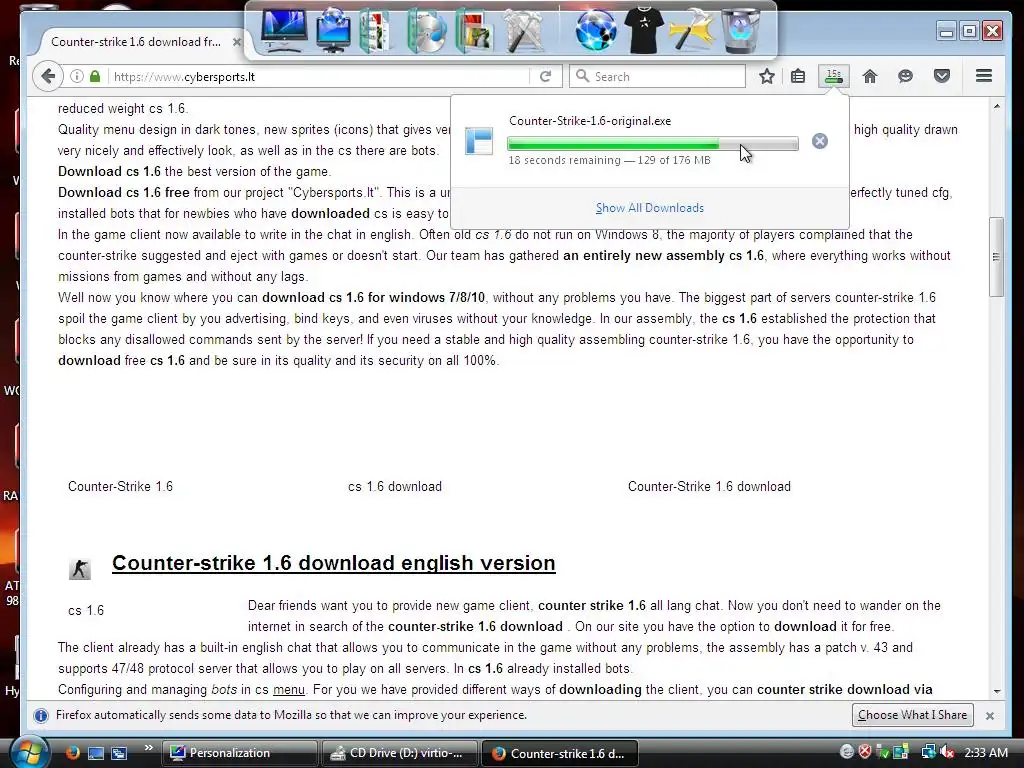Click the Counter-Strike 1.6 download image caption
Image resolution: width=1024 pixels, height=768 pixels.
pyautogui.click(x=709, y=487)
